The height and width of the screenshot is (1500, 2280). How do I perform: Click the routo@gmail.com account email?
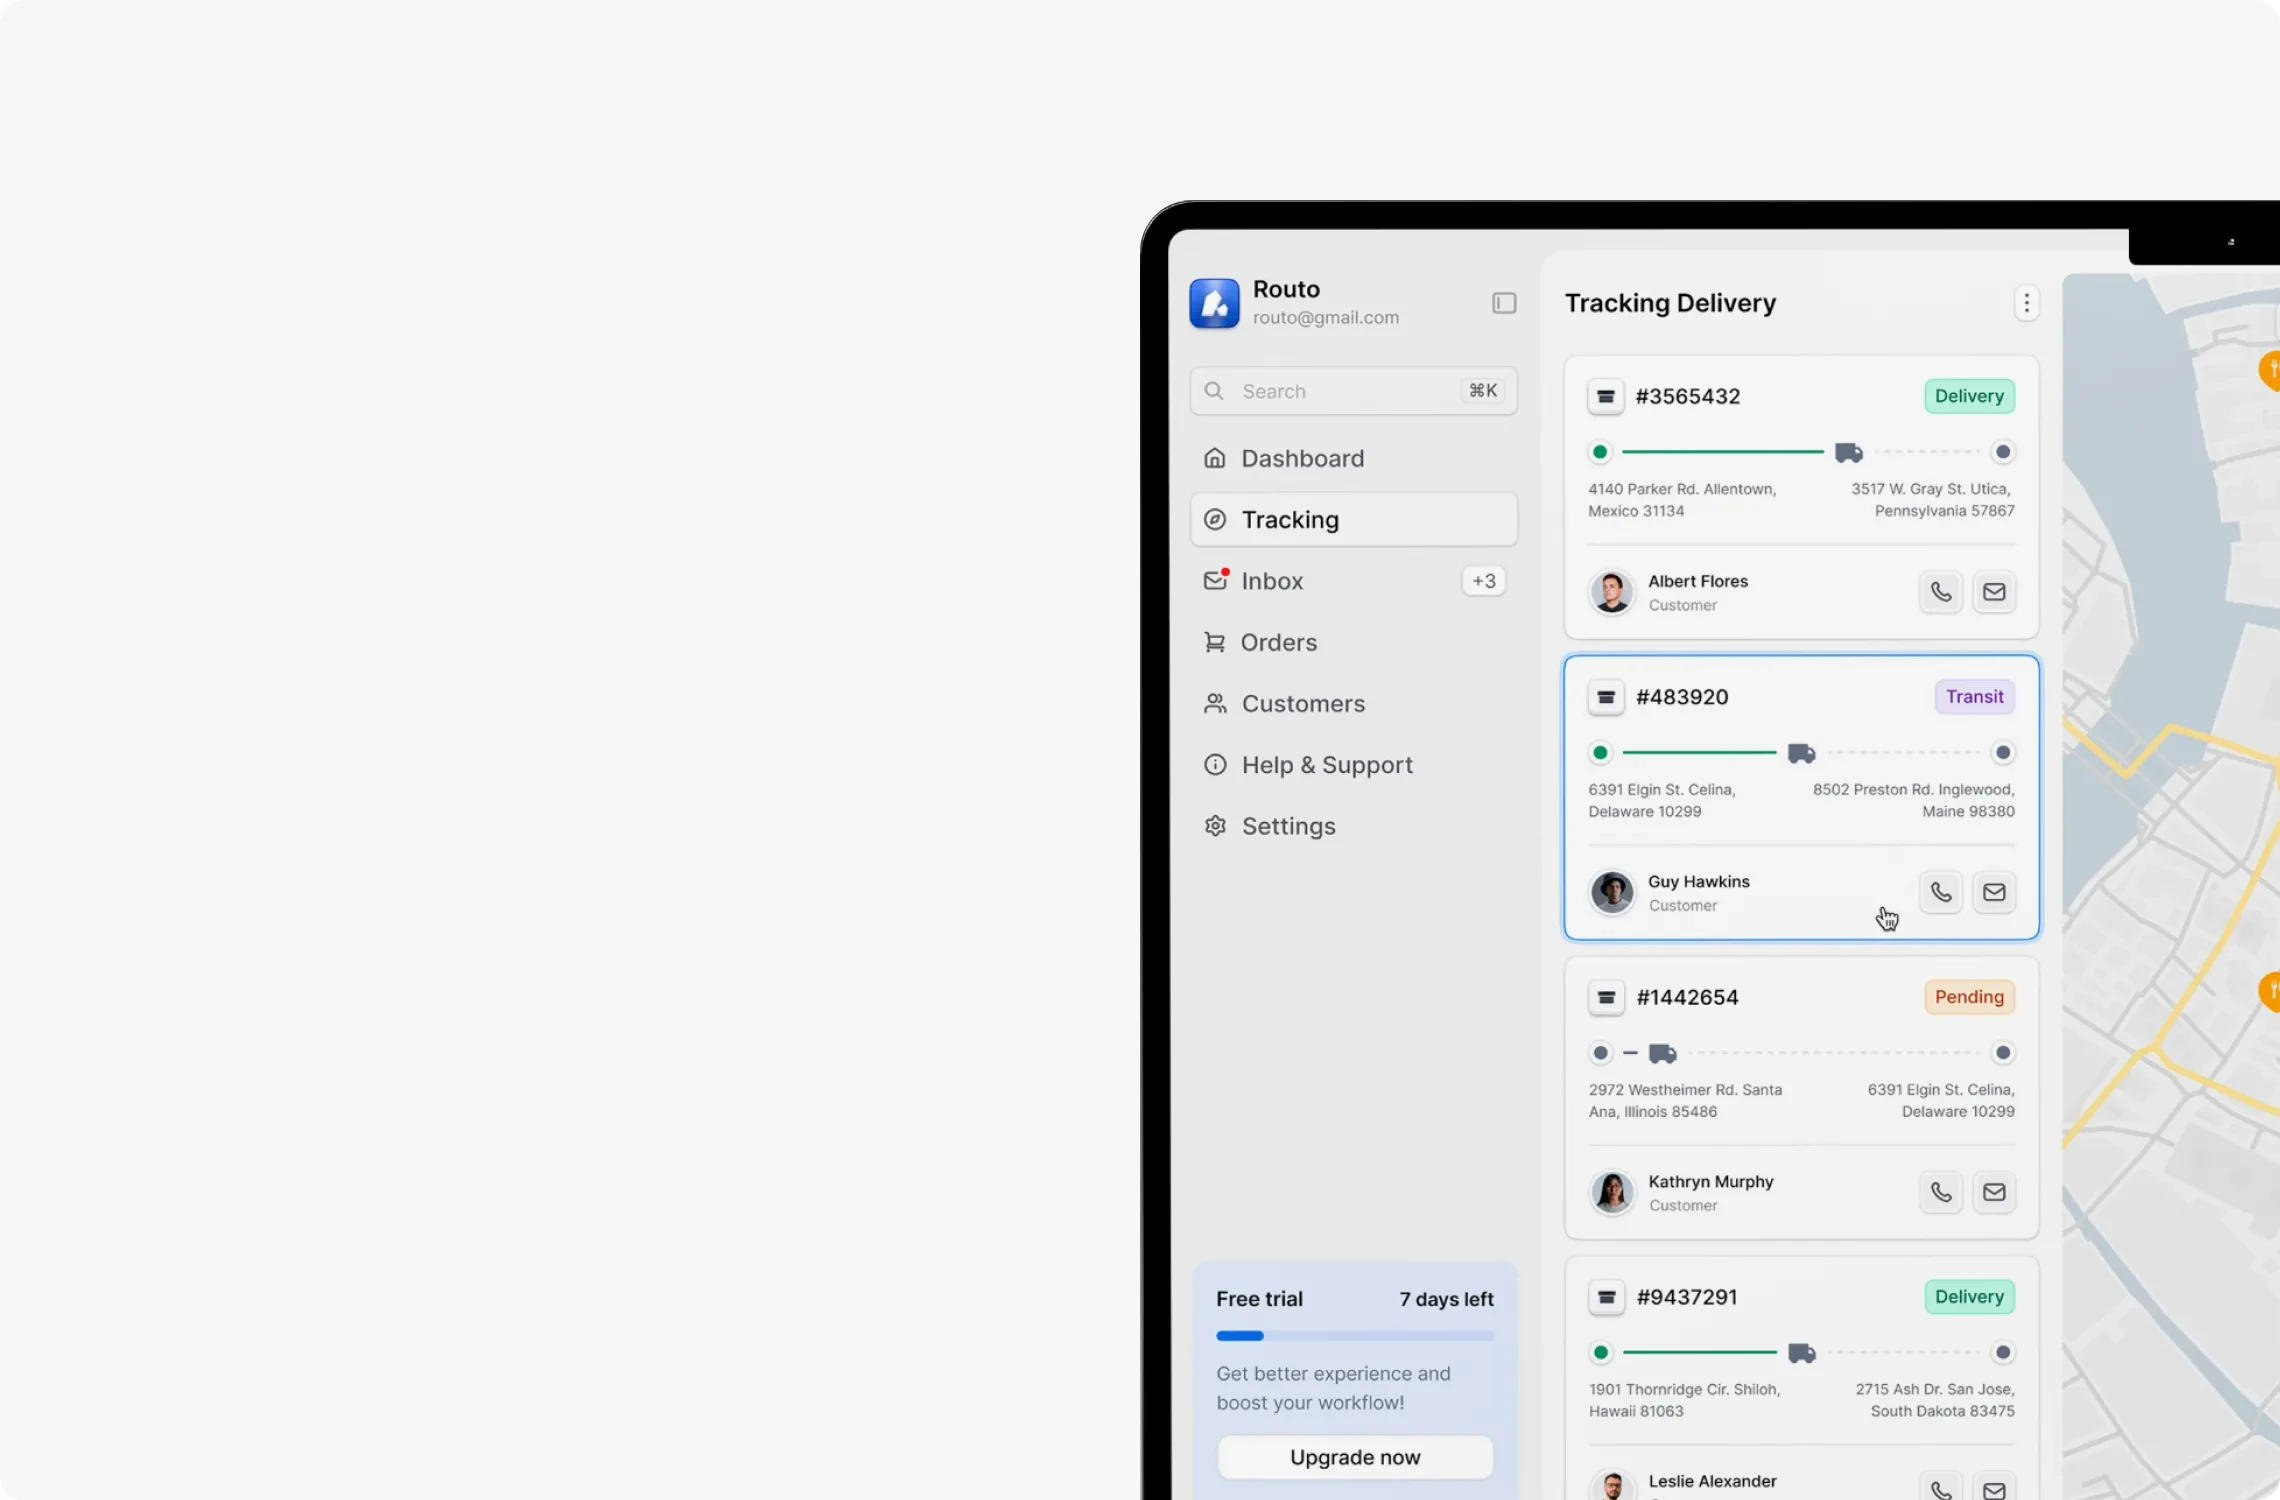(1326, 318)
